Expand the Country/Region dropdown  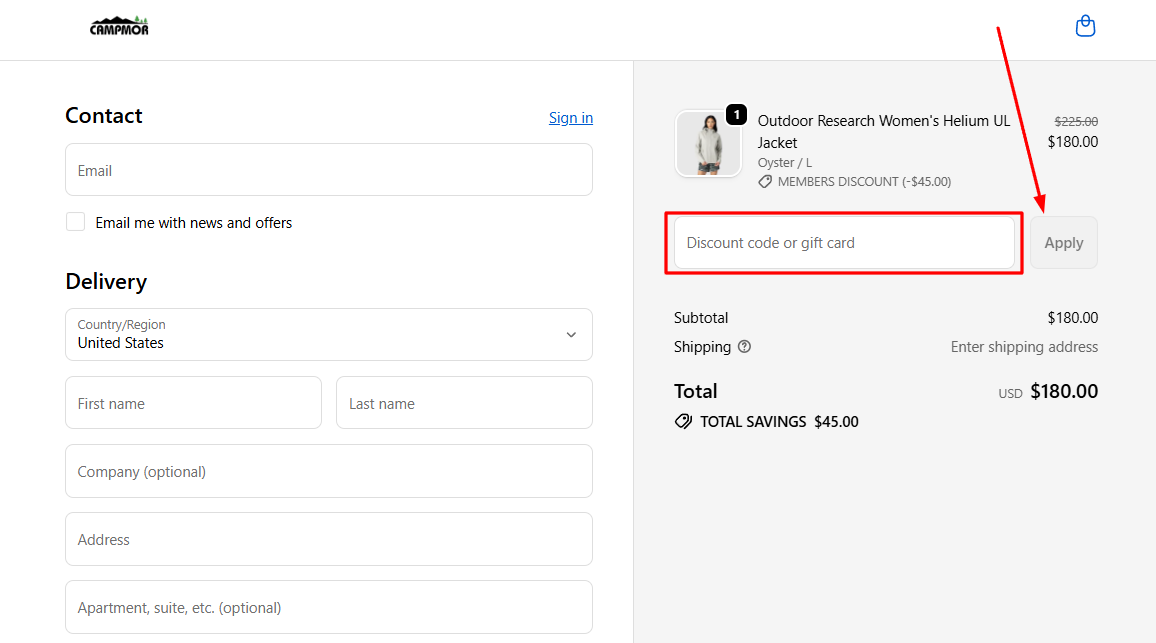tap(329, 335)
